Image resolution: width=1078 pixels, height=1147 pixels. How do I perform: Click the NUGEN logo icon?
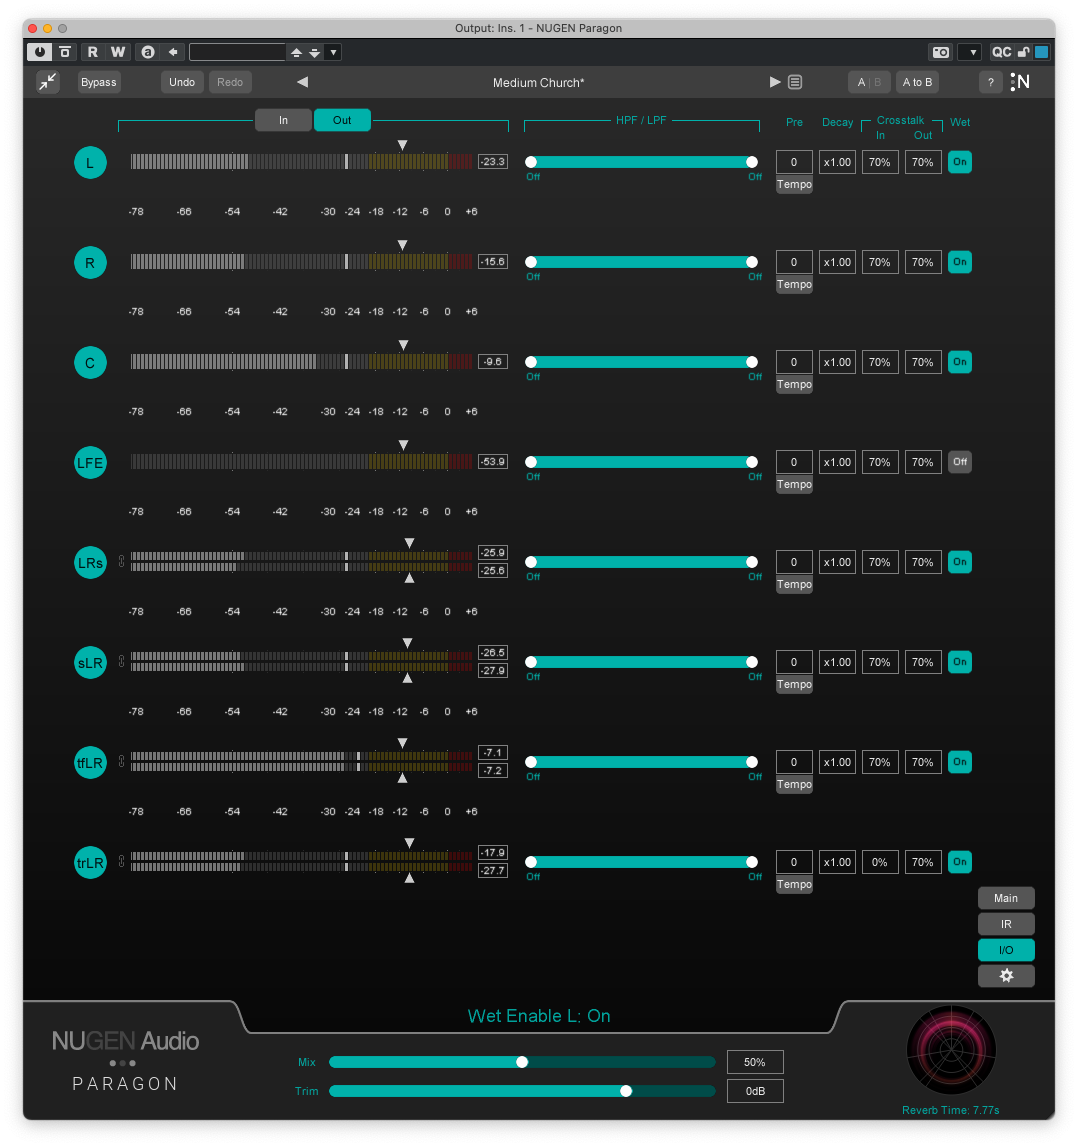1020,82
